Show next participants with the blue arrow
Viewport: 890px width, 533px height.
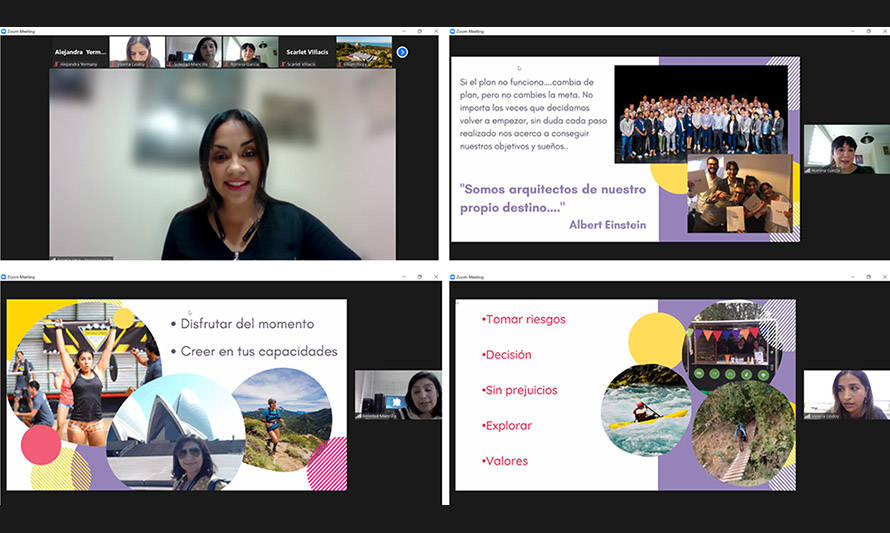[402, 52]
